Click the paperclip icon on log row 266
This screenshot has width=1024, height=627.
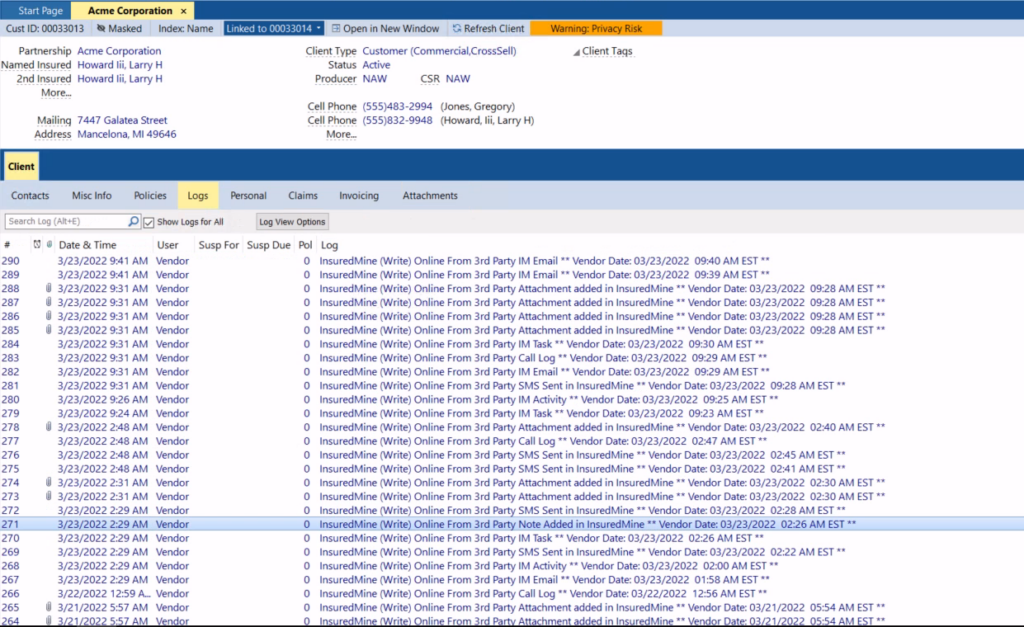[x=49, y=595]
